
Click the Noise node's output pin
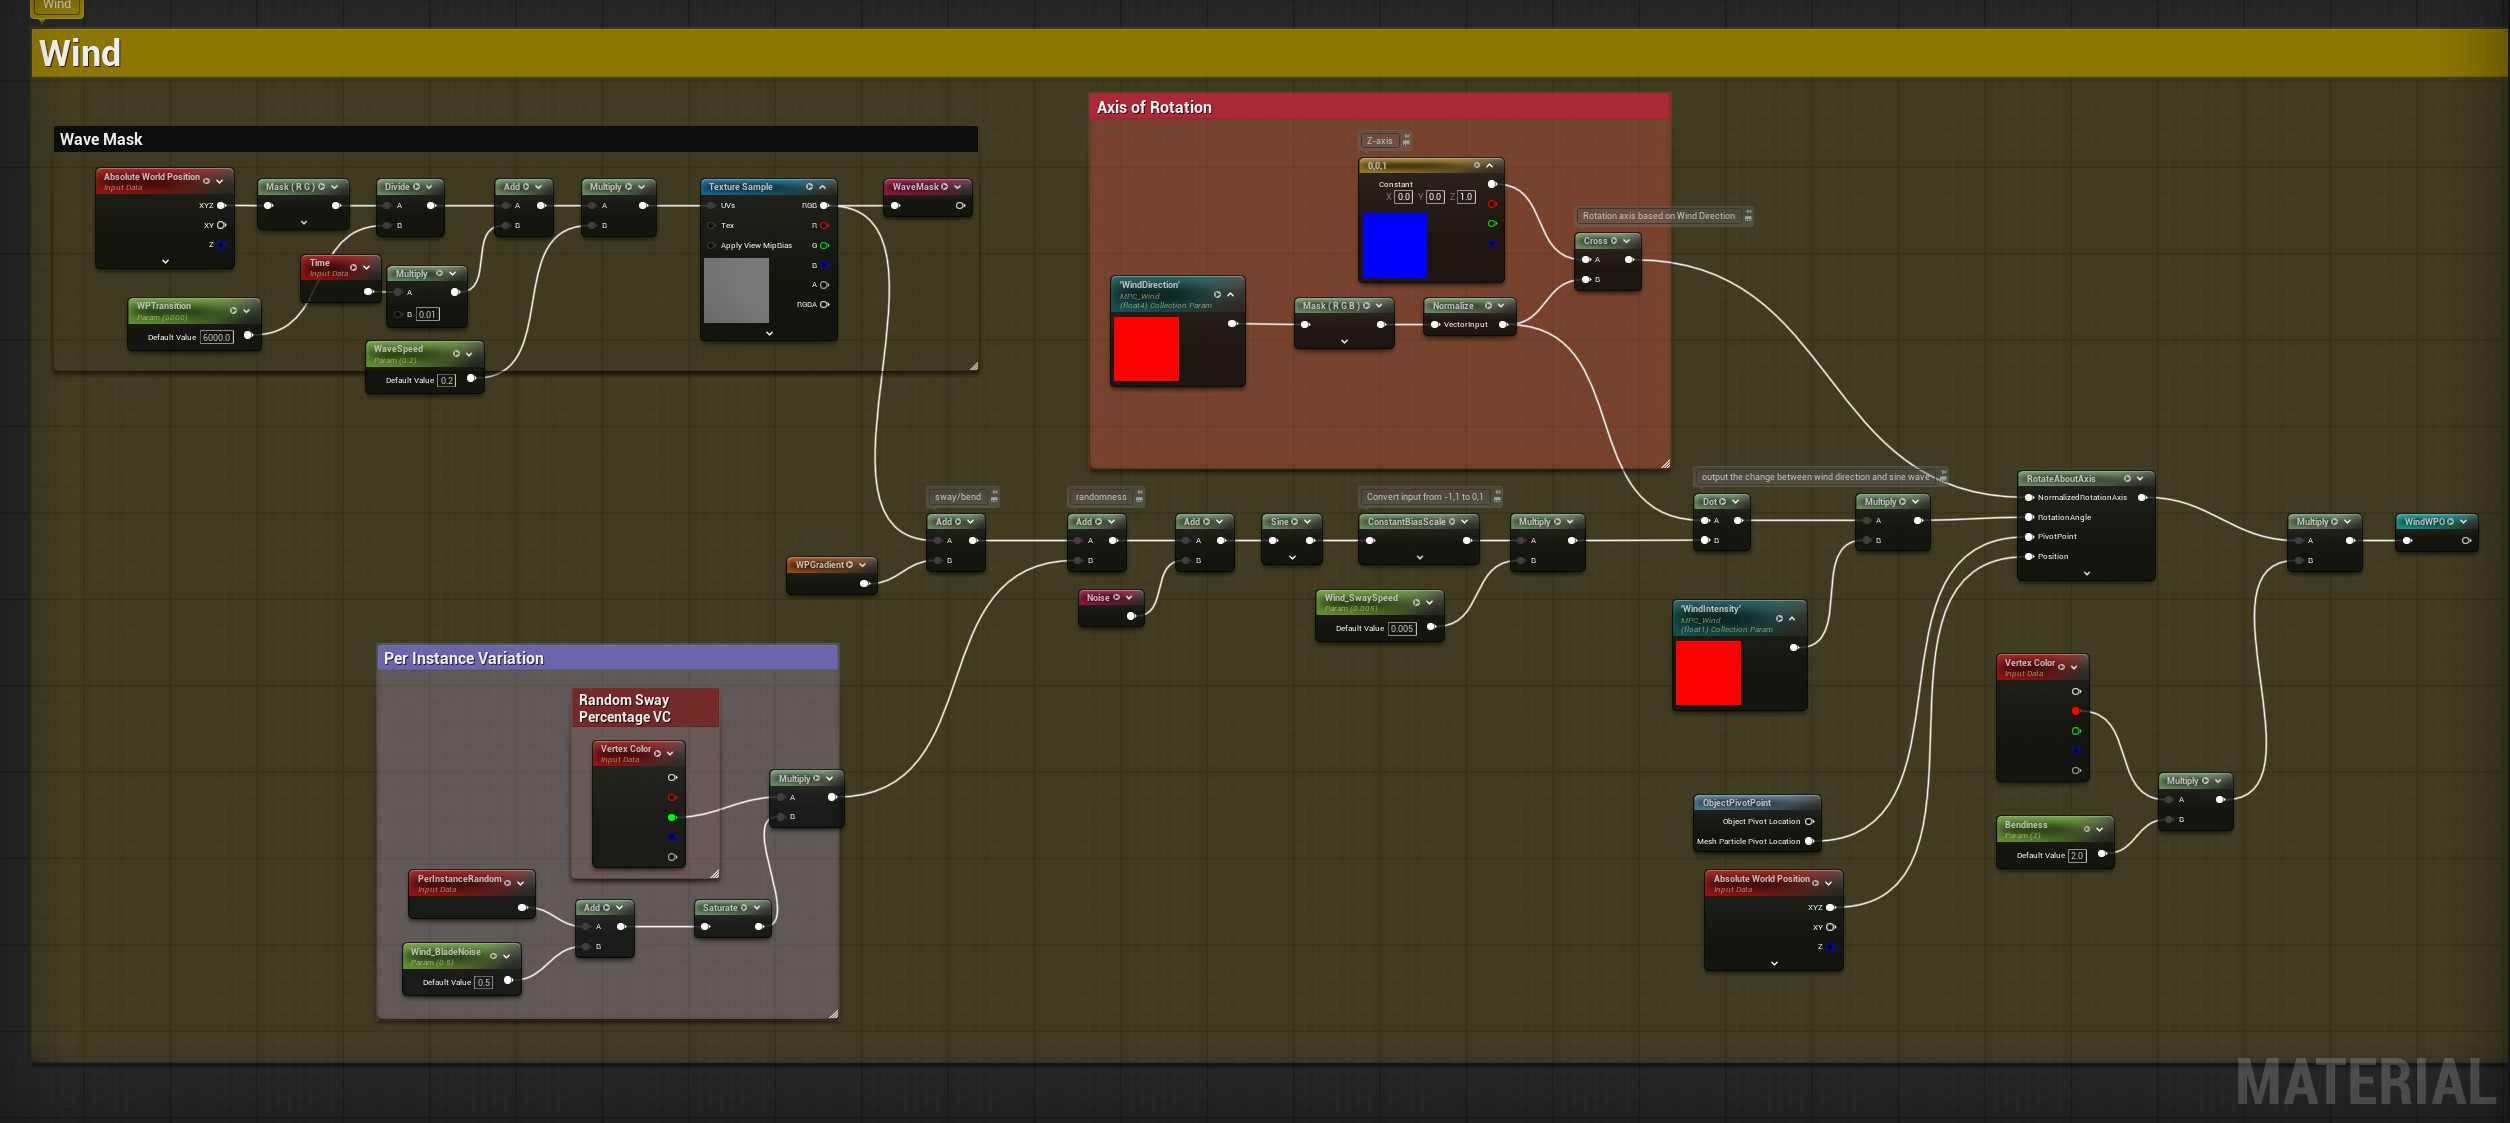pos(1131,616)
